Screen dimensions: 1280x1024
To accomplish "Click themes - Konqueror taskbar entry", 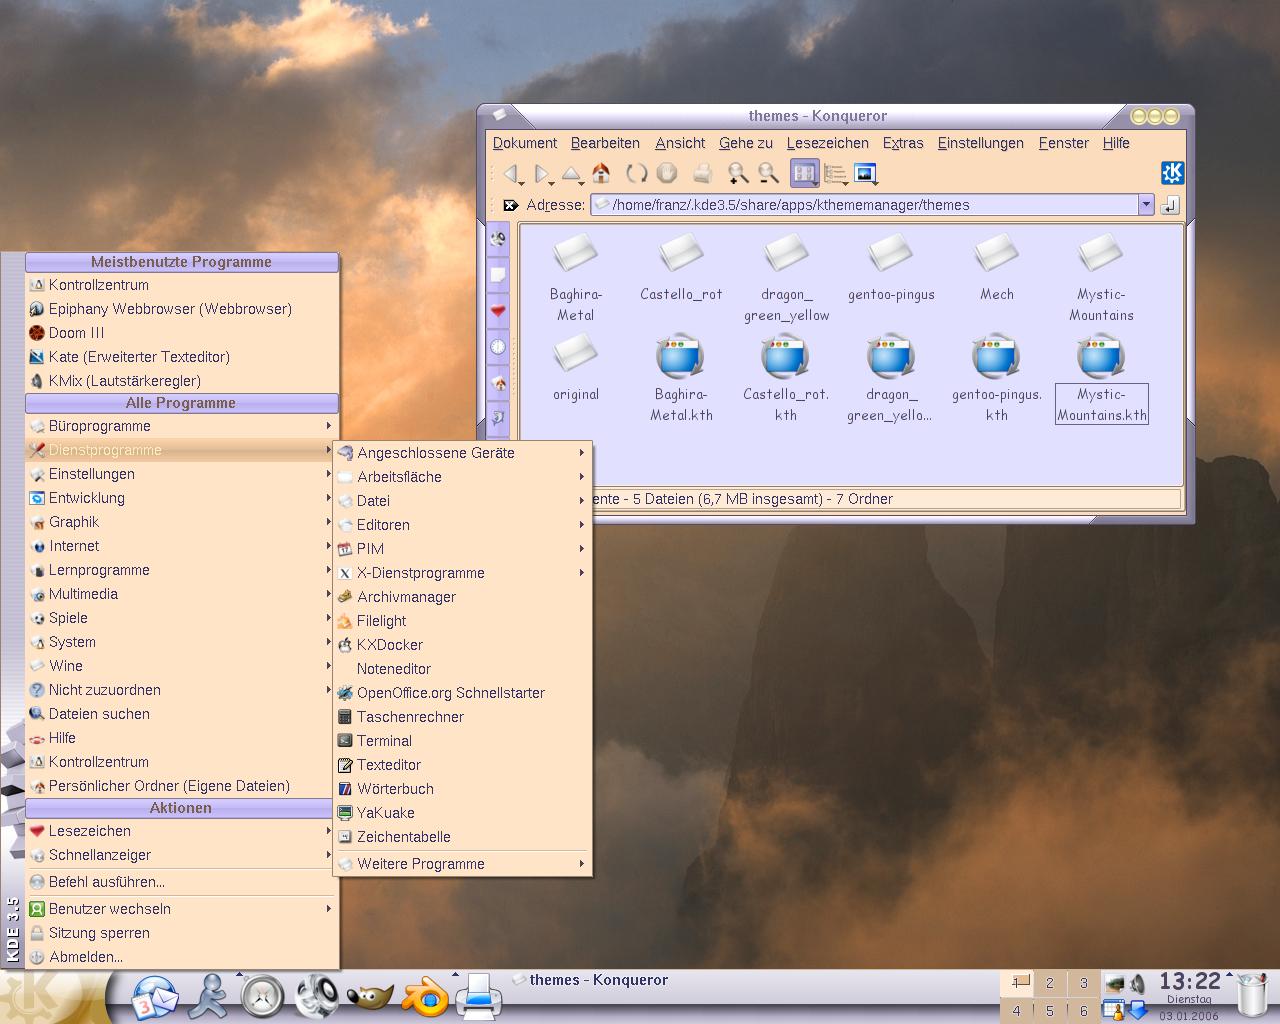I will [x=590, y=980].
